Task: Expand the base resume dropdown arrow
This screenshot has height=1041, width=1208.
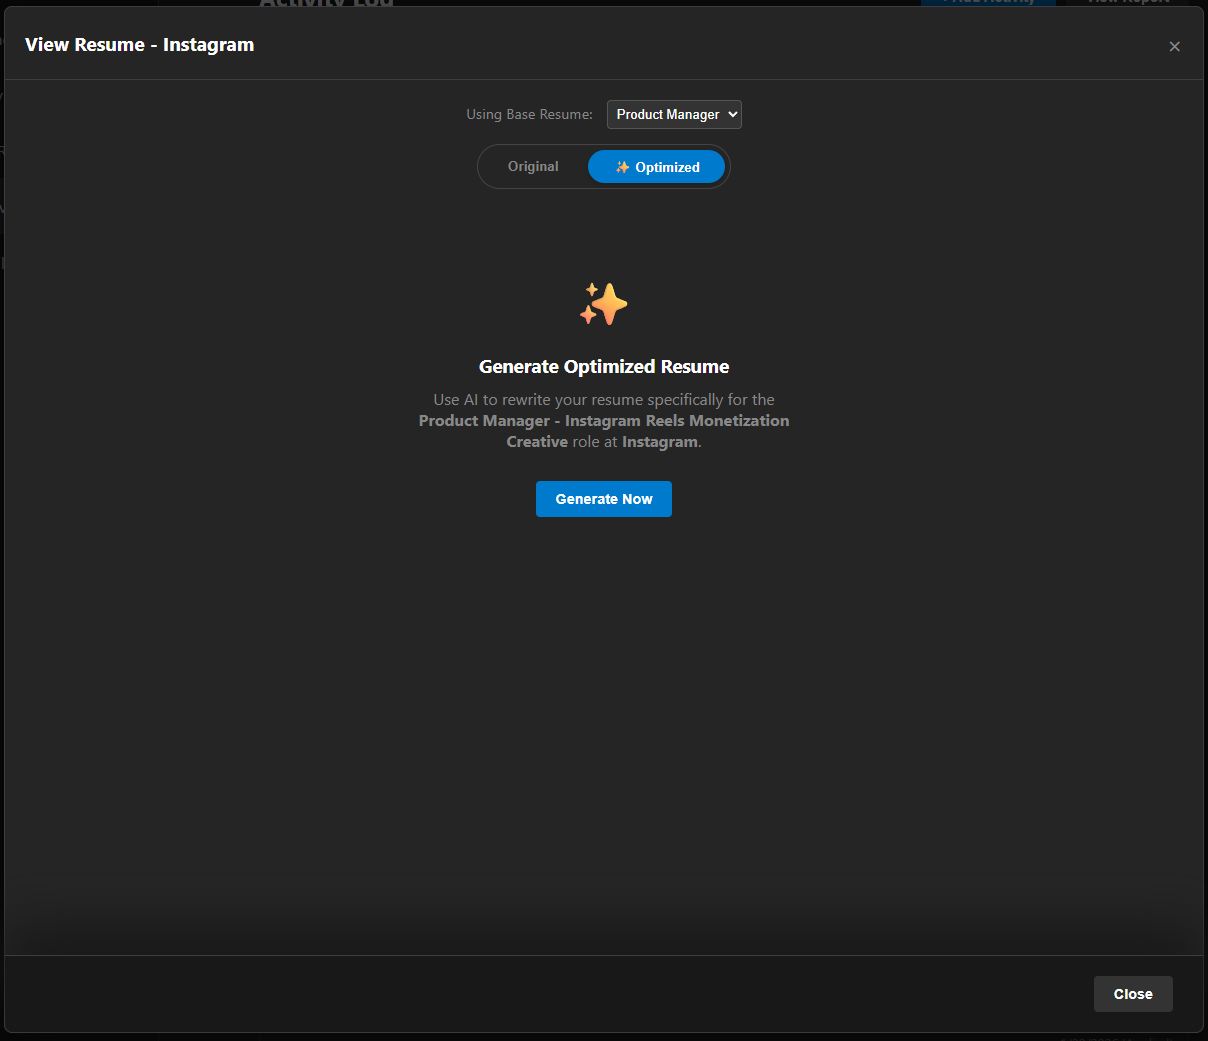Action: coord(733,115)
